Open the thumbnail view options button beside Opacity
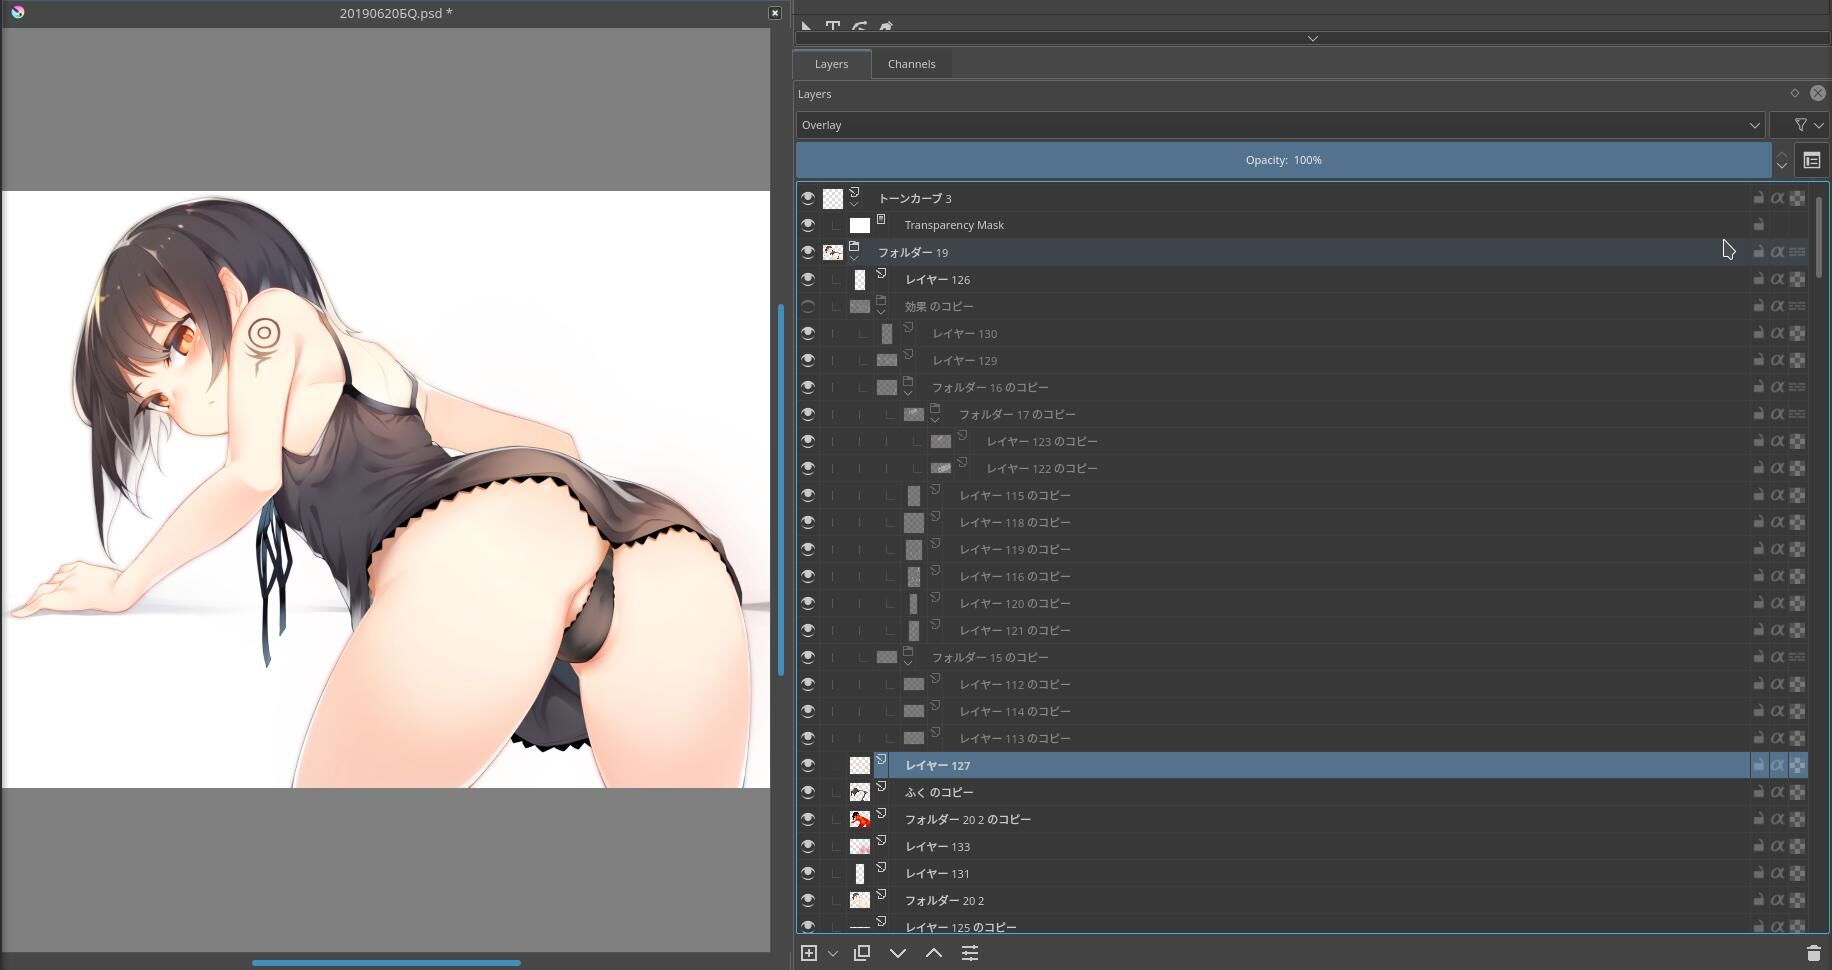Screen dimensions: 1832x970 click(x=1811, y=160)
